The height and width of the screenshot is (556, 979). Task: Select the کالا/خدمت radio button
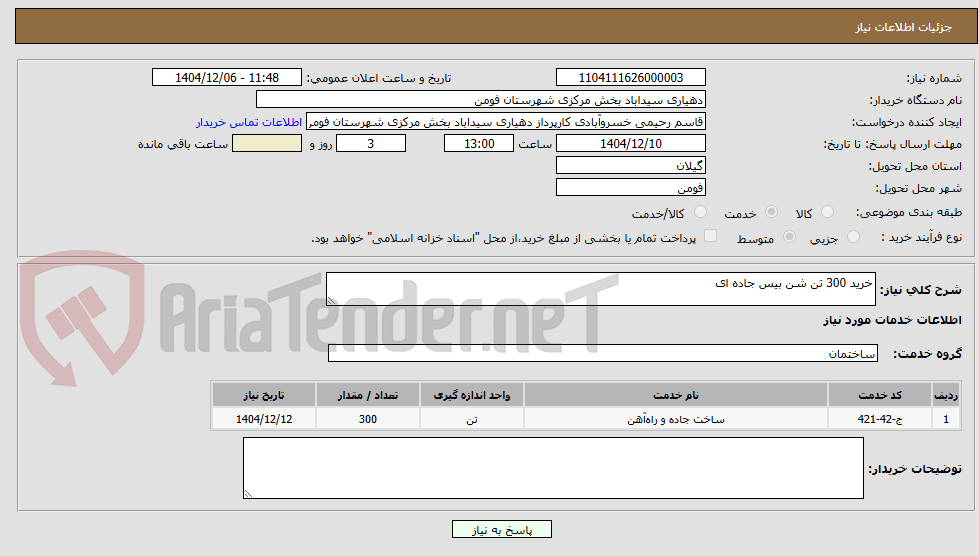coord(701,212)
